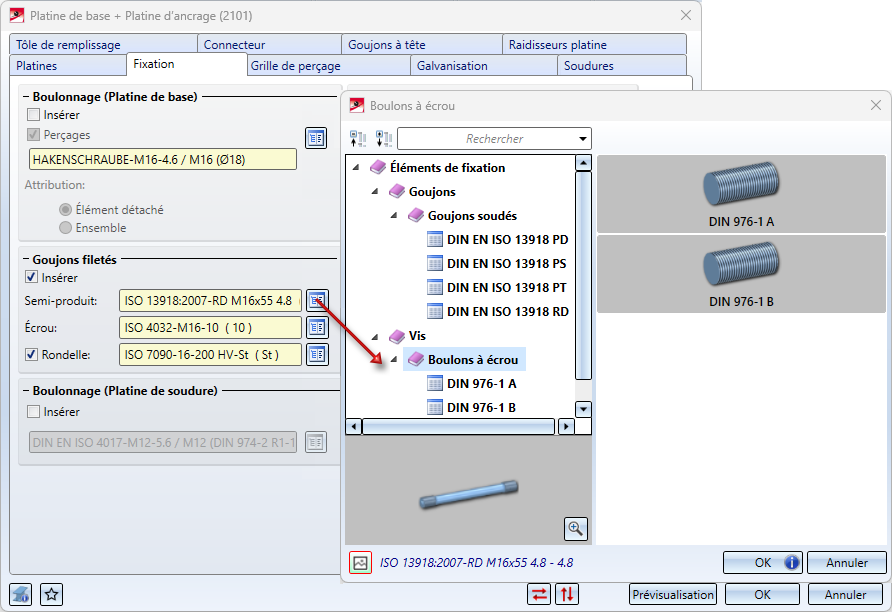Click the tree's horizontal scrollbar thumb
The width and height of the screenshot is (892, 612).
click(x=459, y=426)
